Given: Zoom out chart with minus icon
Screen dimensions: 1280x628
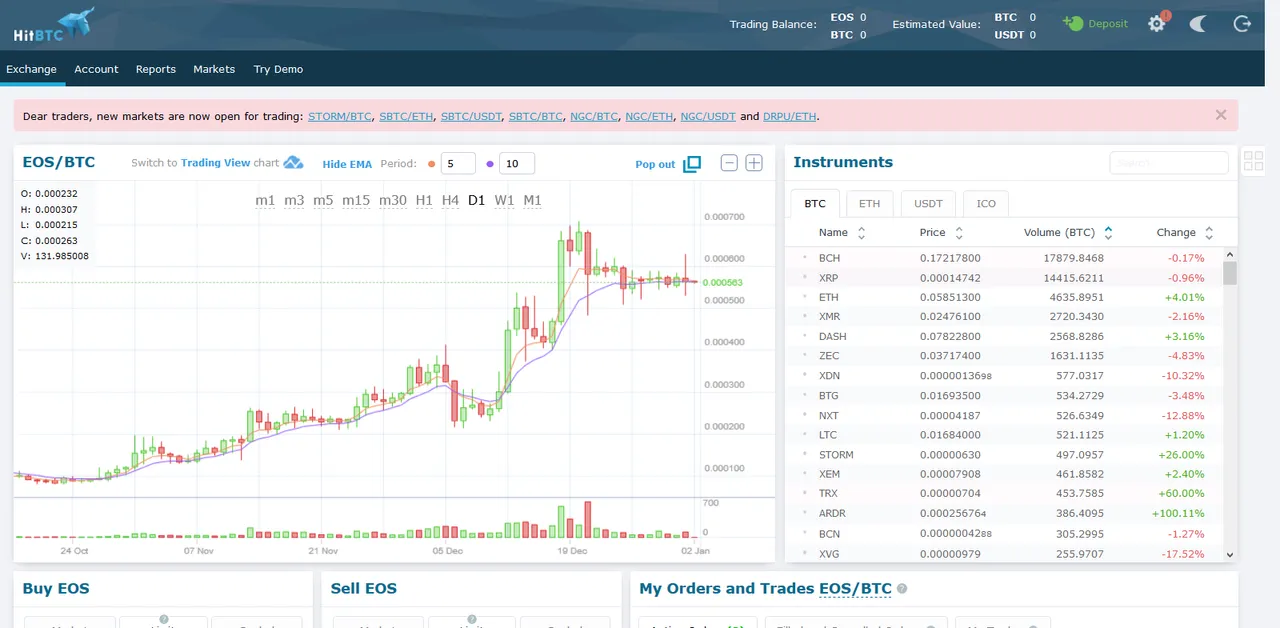Looking at the screenshot, I should click(x=729, y=163).
